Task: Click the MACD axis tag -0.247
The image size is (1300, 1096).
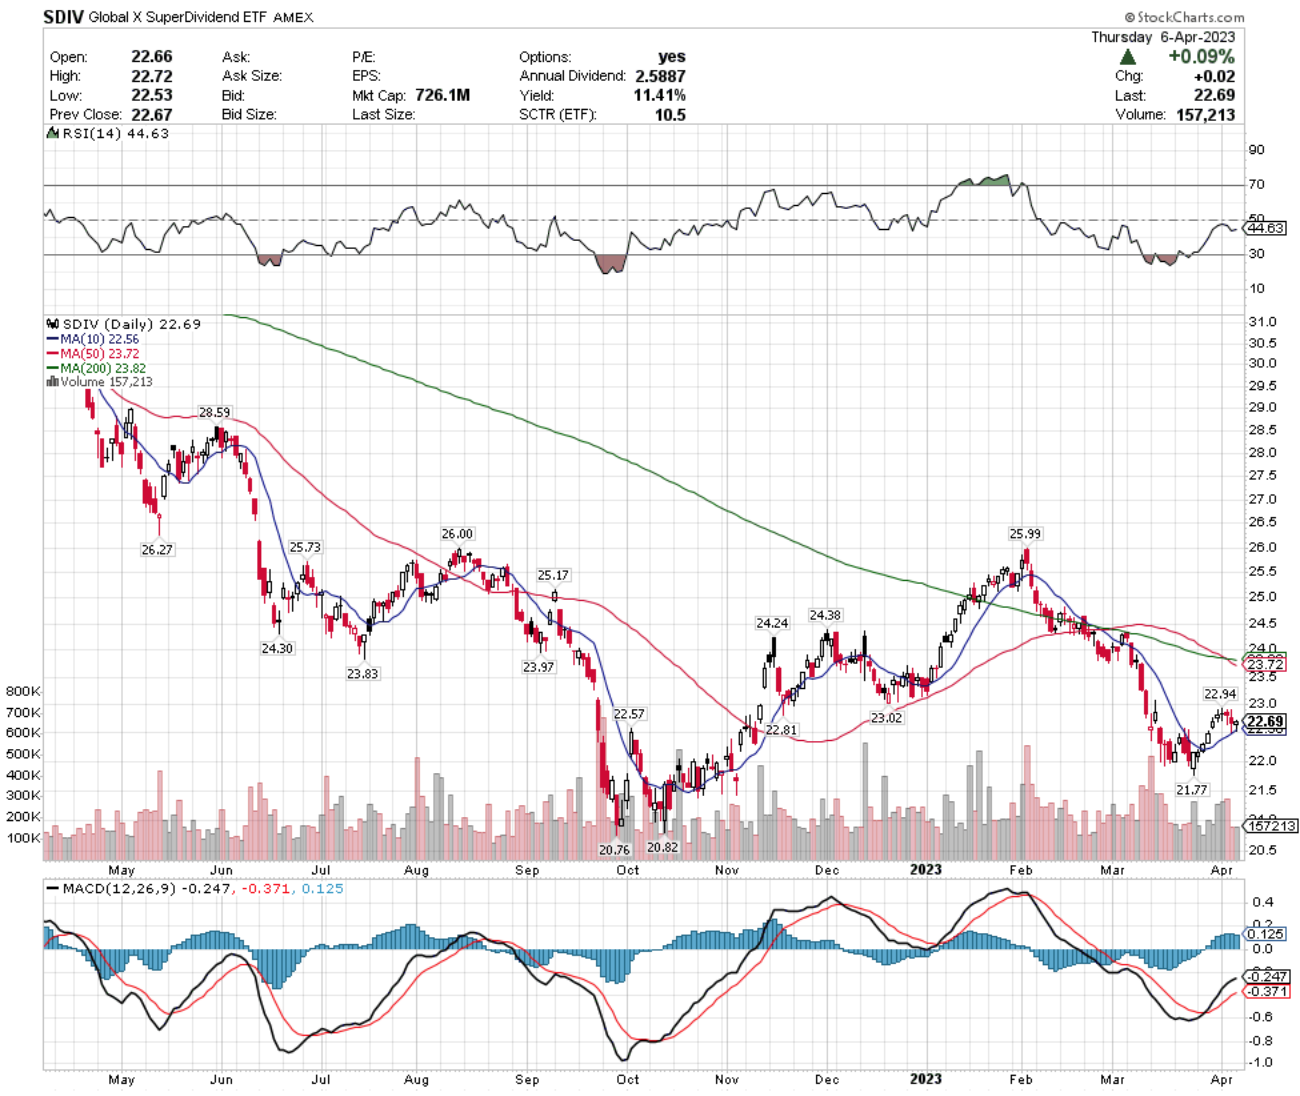Action: click(x=1268, y=976)
